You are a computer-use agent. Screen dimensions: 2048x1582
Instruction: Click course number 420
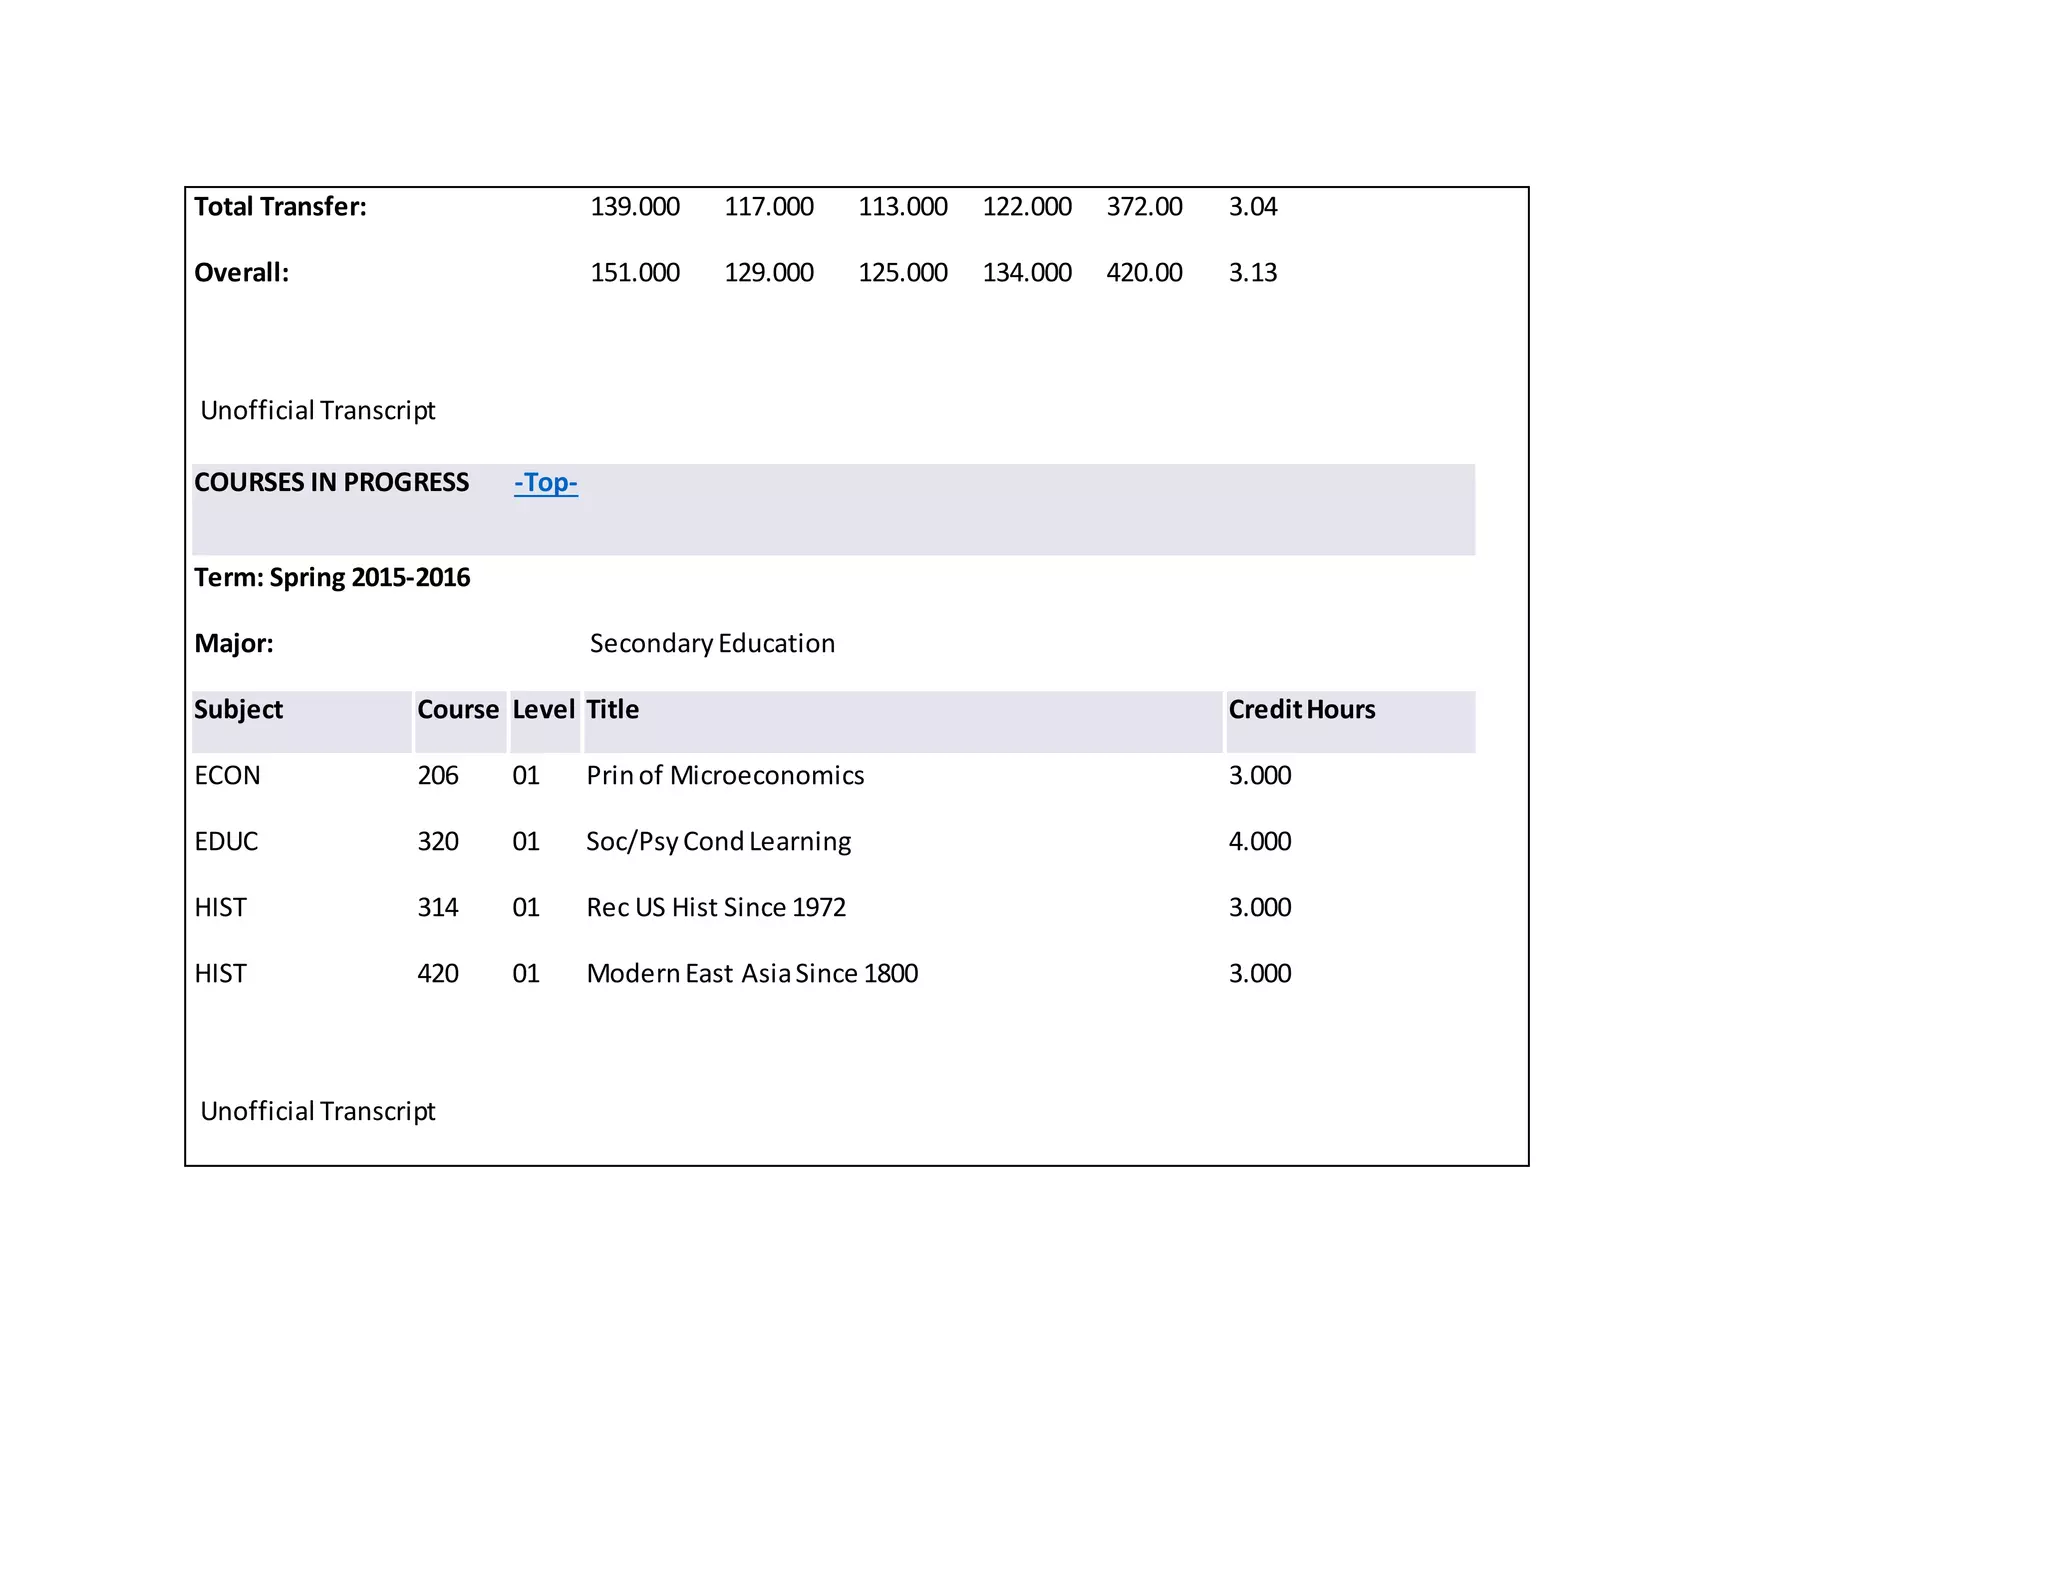coord(438,974)
